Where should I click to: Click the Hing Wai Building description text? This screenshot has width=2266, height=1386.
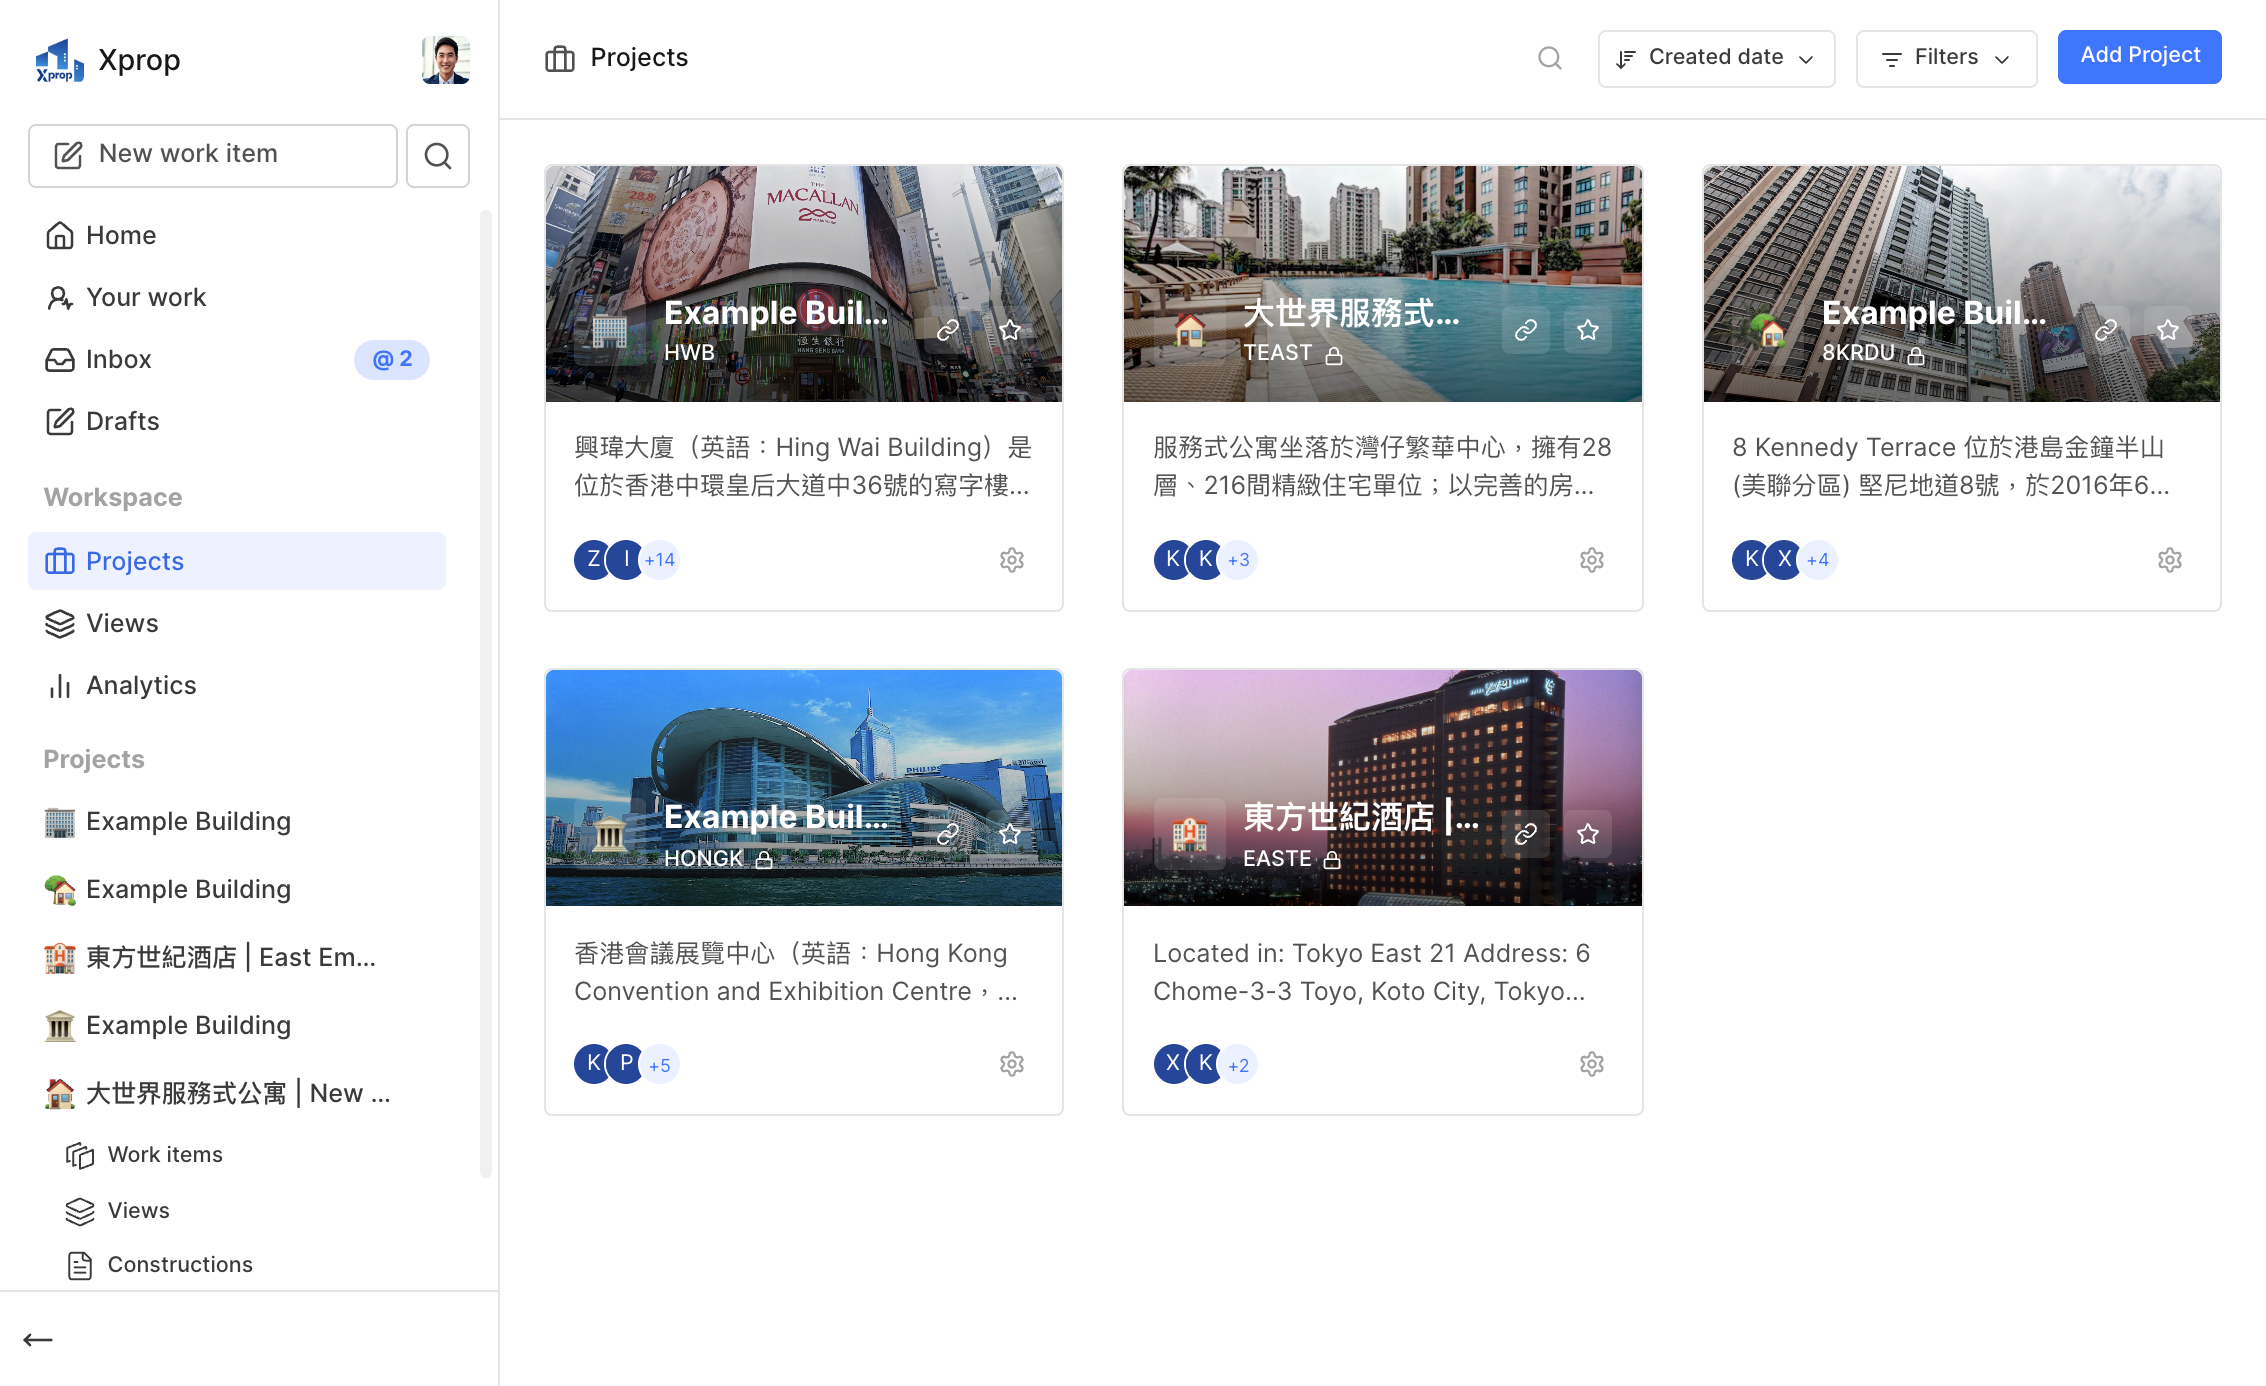pyautogui.click(x=803, y=466)
